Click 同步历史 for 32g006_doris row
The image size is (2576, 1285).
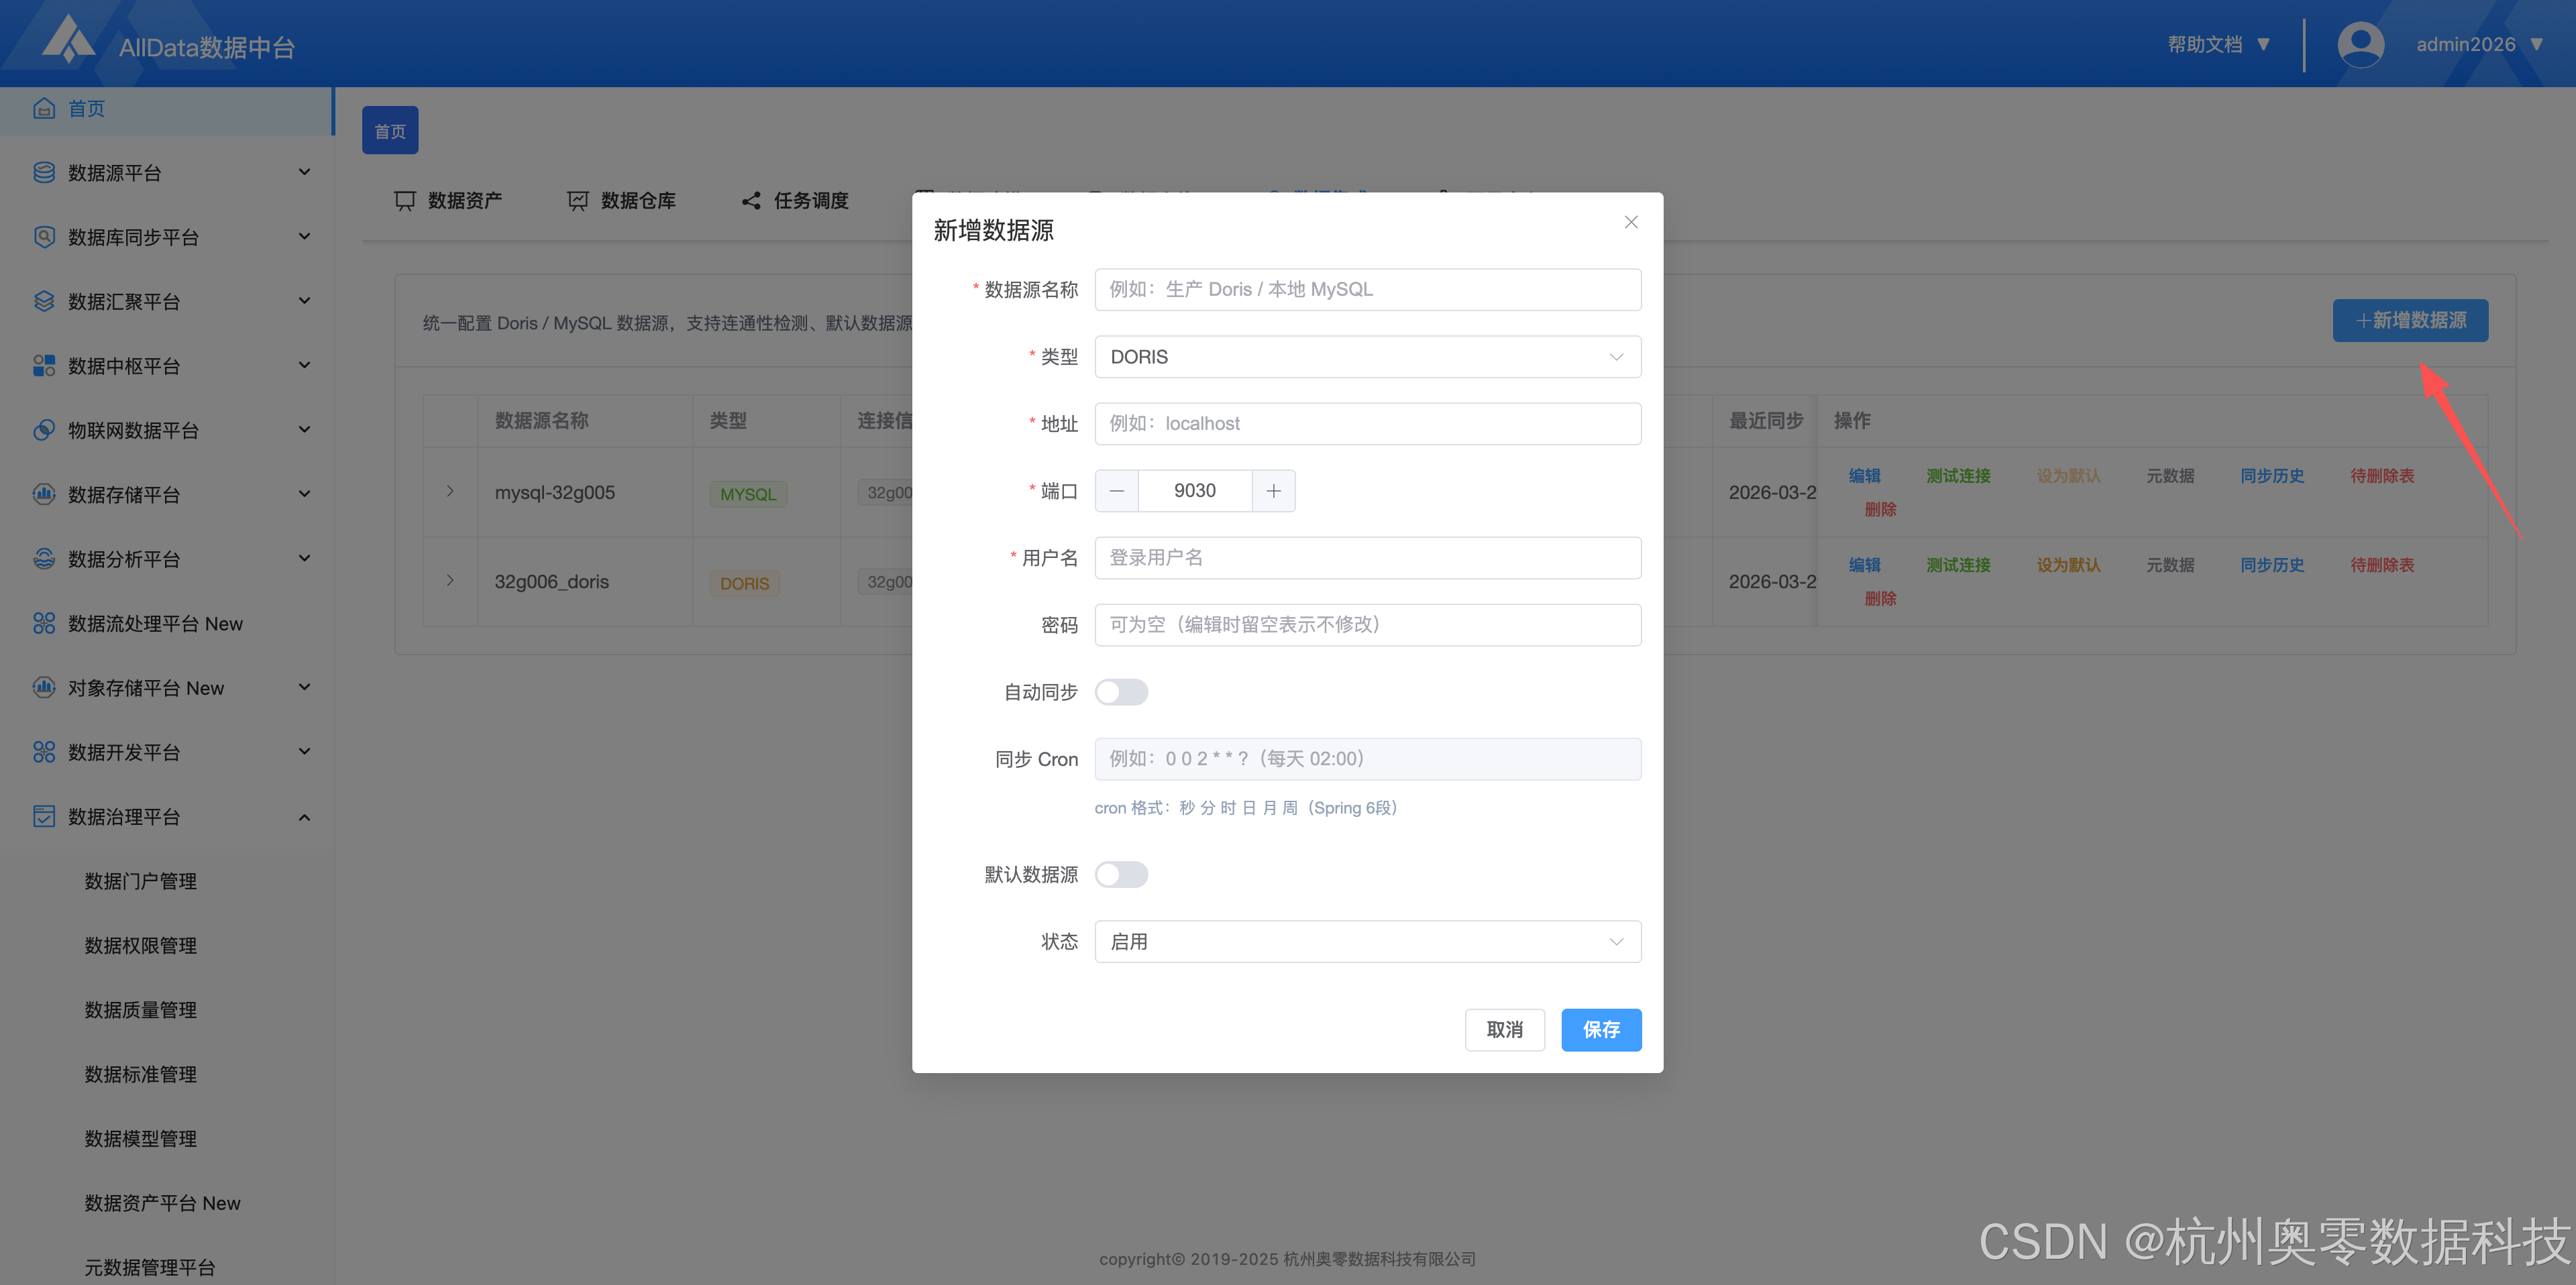(x=2272, y=565)
